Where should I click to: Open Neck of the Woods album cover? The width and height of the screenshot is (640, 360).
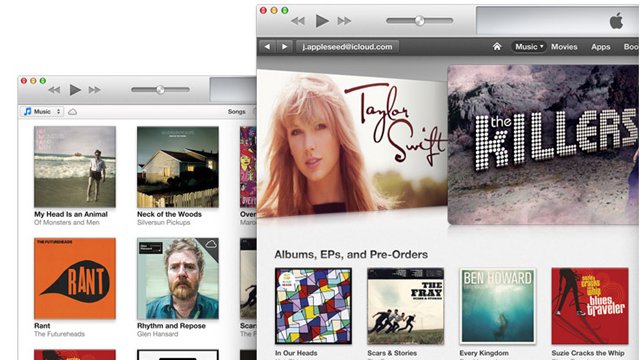tap(178, 167)
